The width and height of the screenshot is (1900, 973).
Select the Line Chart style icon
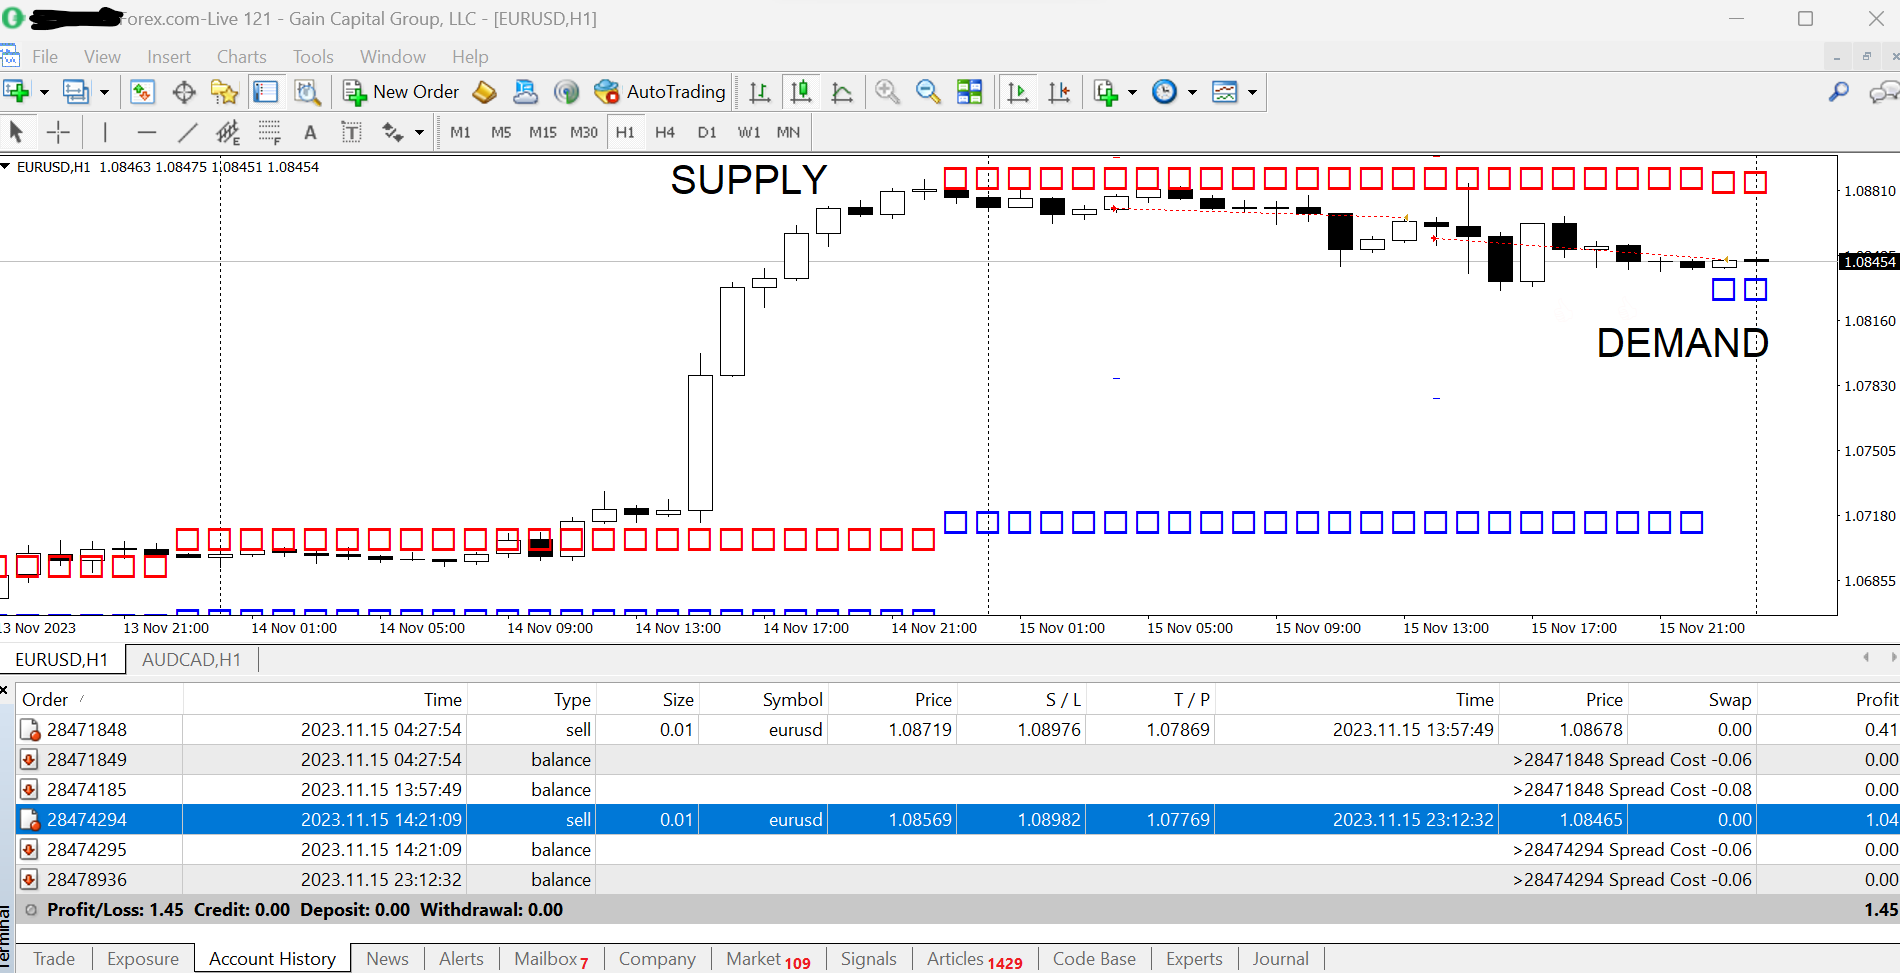click(842, 92)
